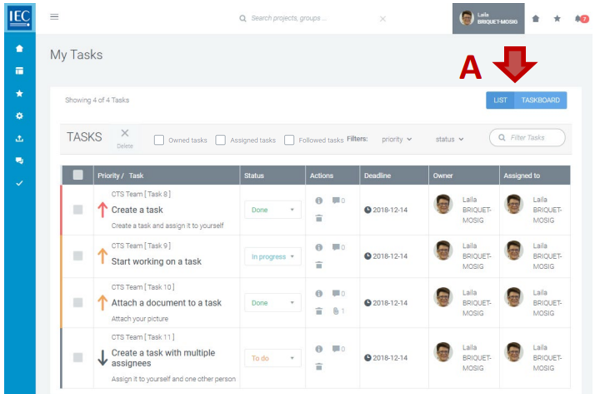This screenshot has height=394, width=595.
Task: Open info icon for multiple assignees task
Action: (319, 349)
